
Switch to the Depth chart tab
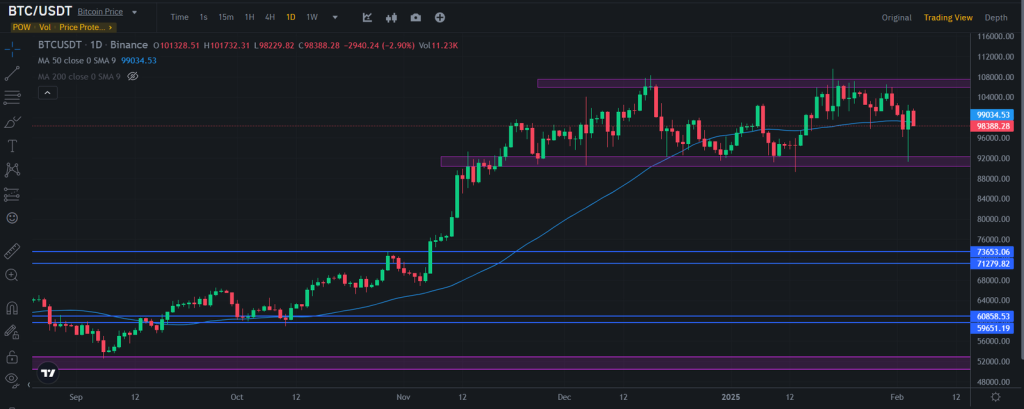(x=996, y=17)
